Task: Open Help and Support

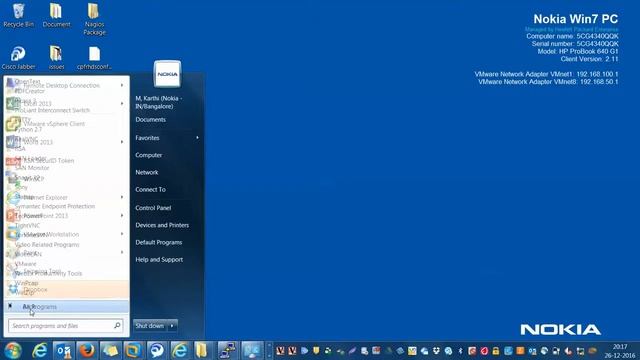Action: coord(159,260)
